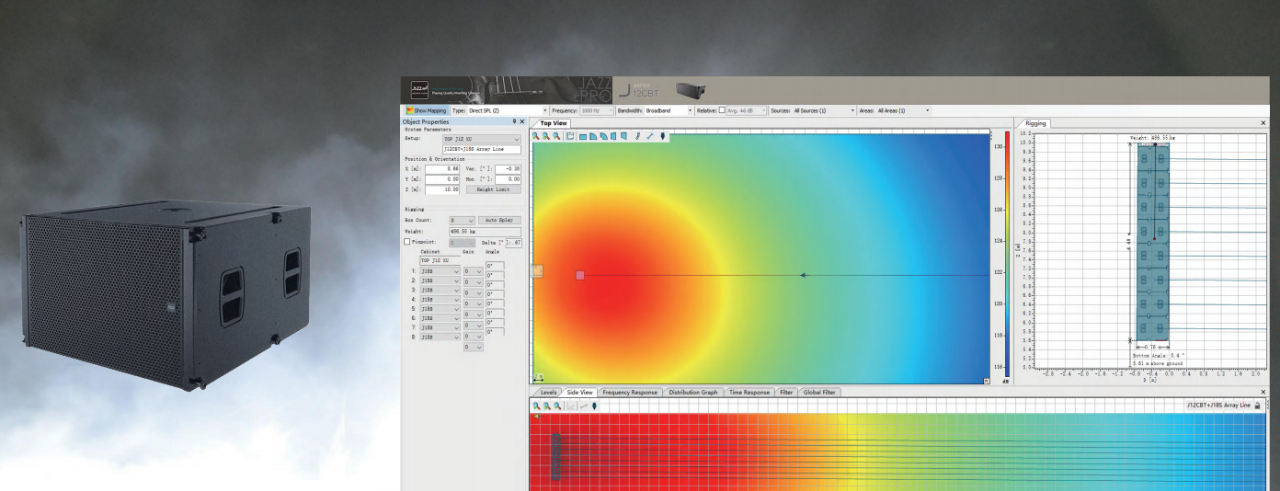
Task: Pin the Object Properties panel
Action: 514,122
